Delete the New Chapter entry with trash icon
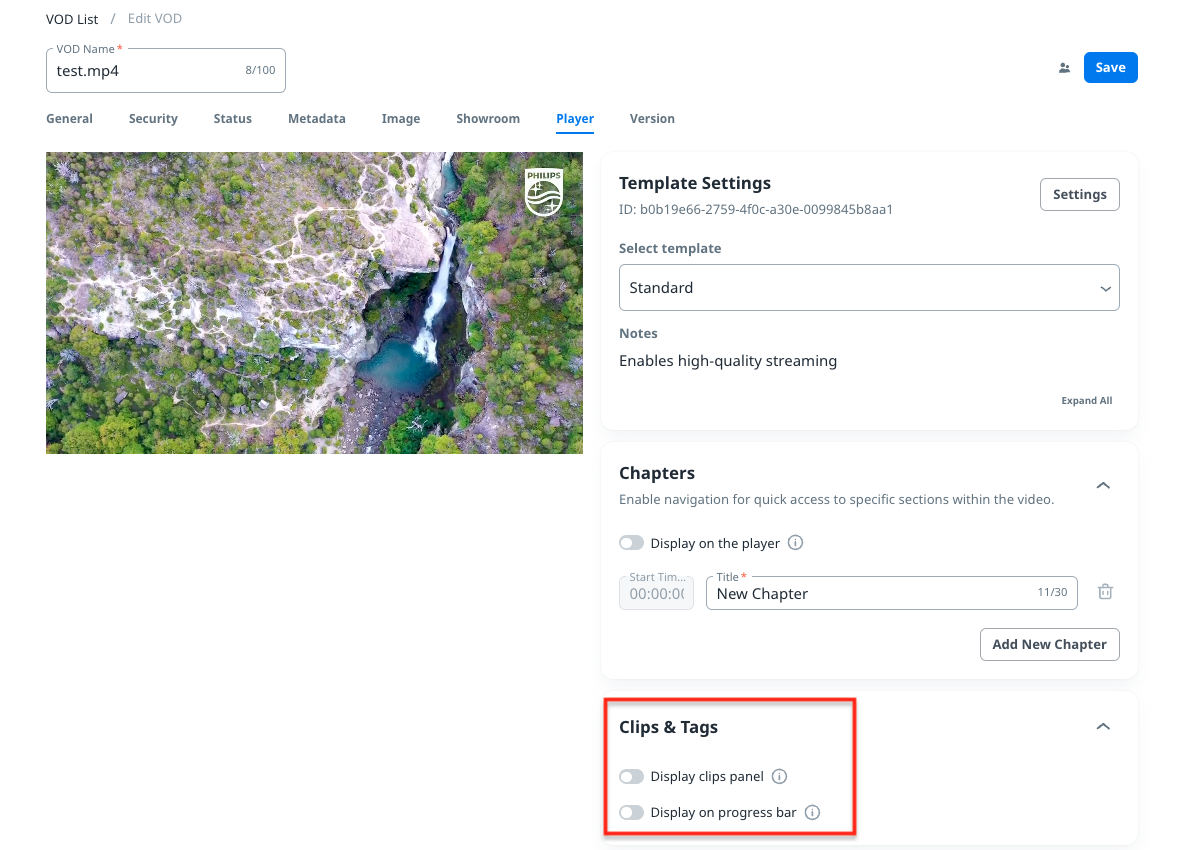 point(1105,592)
